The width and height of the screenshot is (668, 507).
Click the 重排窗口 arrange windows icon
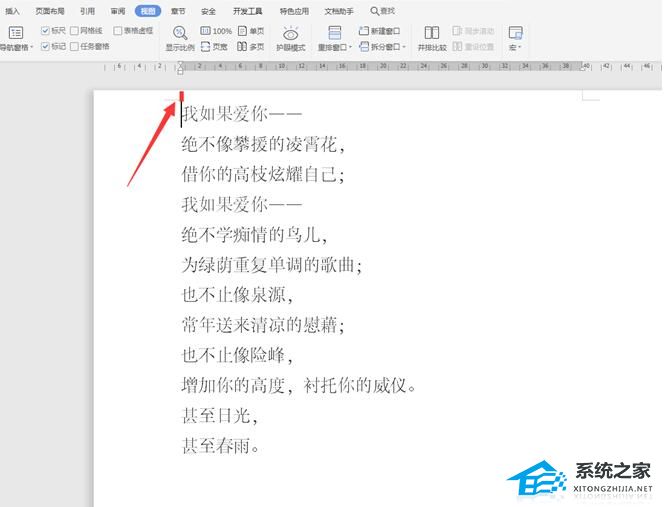tap(335, 33)
